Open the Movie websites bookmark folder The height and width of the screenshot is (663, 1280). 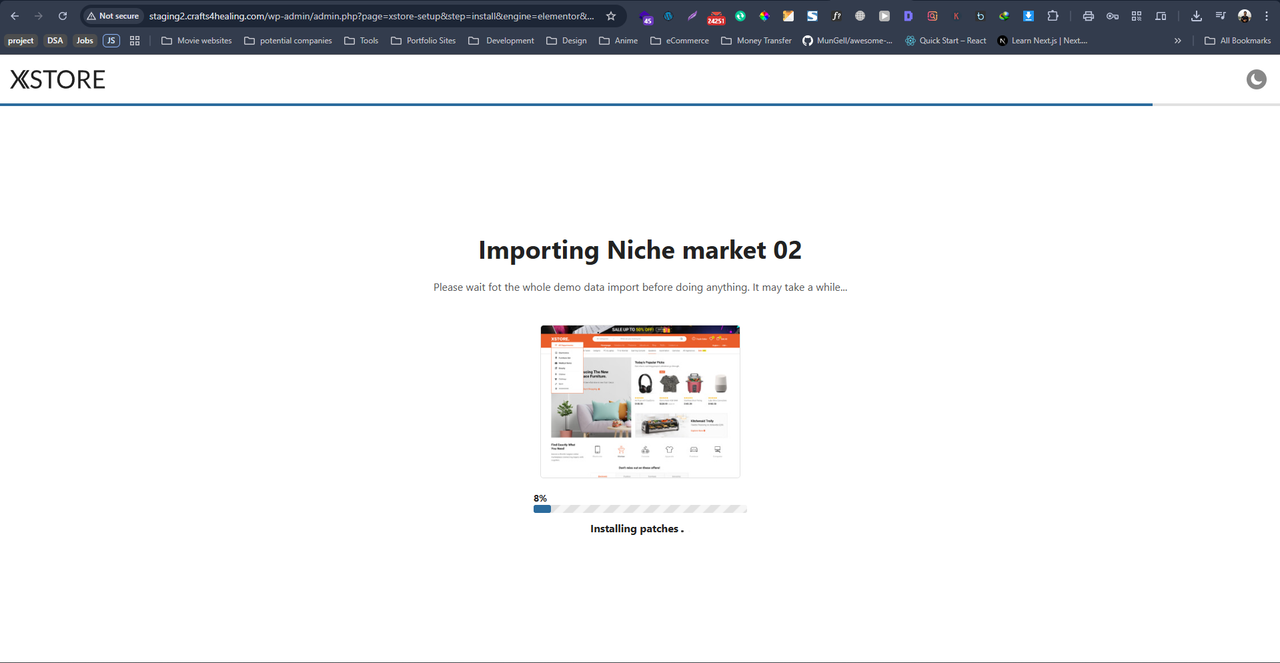196,41
